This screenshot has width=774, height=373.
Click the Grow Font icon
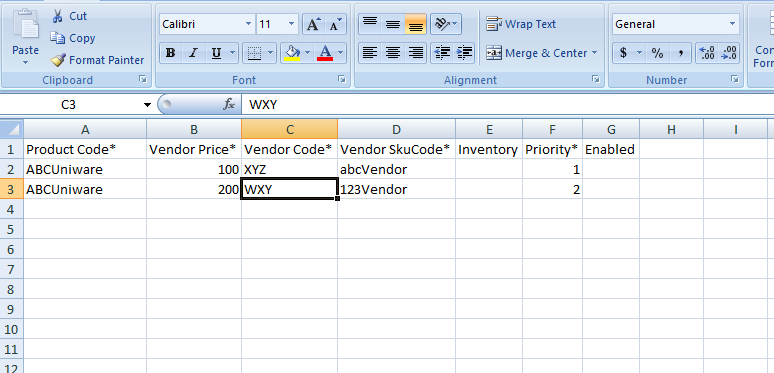[313, 24]
